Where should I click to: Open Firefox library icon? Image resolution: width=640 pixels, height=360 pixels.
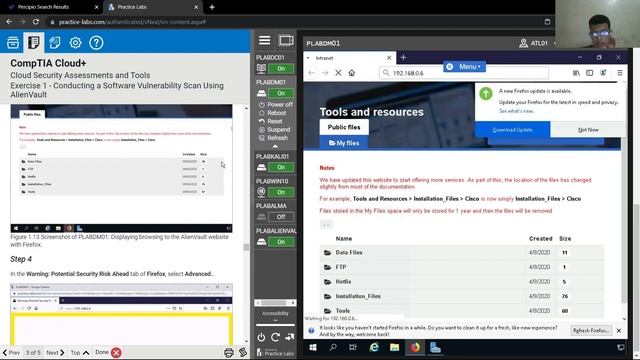click(x=576, y=73)
